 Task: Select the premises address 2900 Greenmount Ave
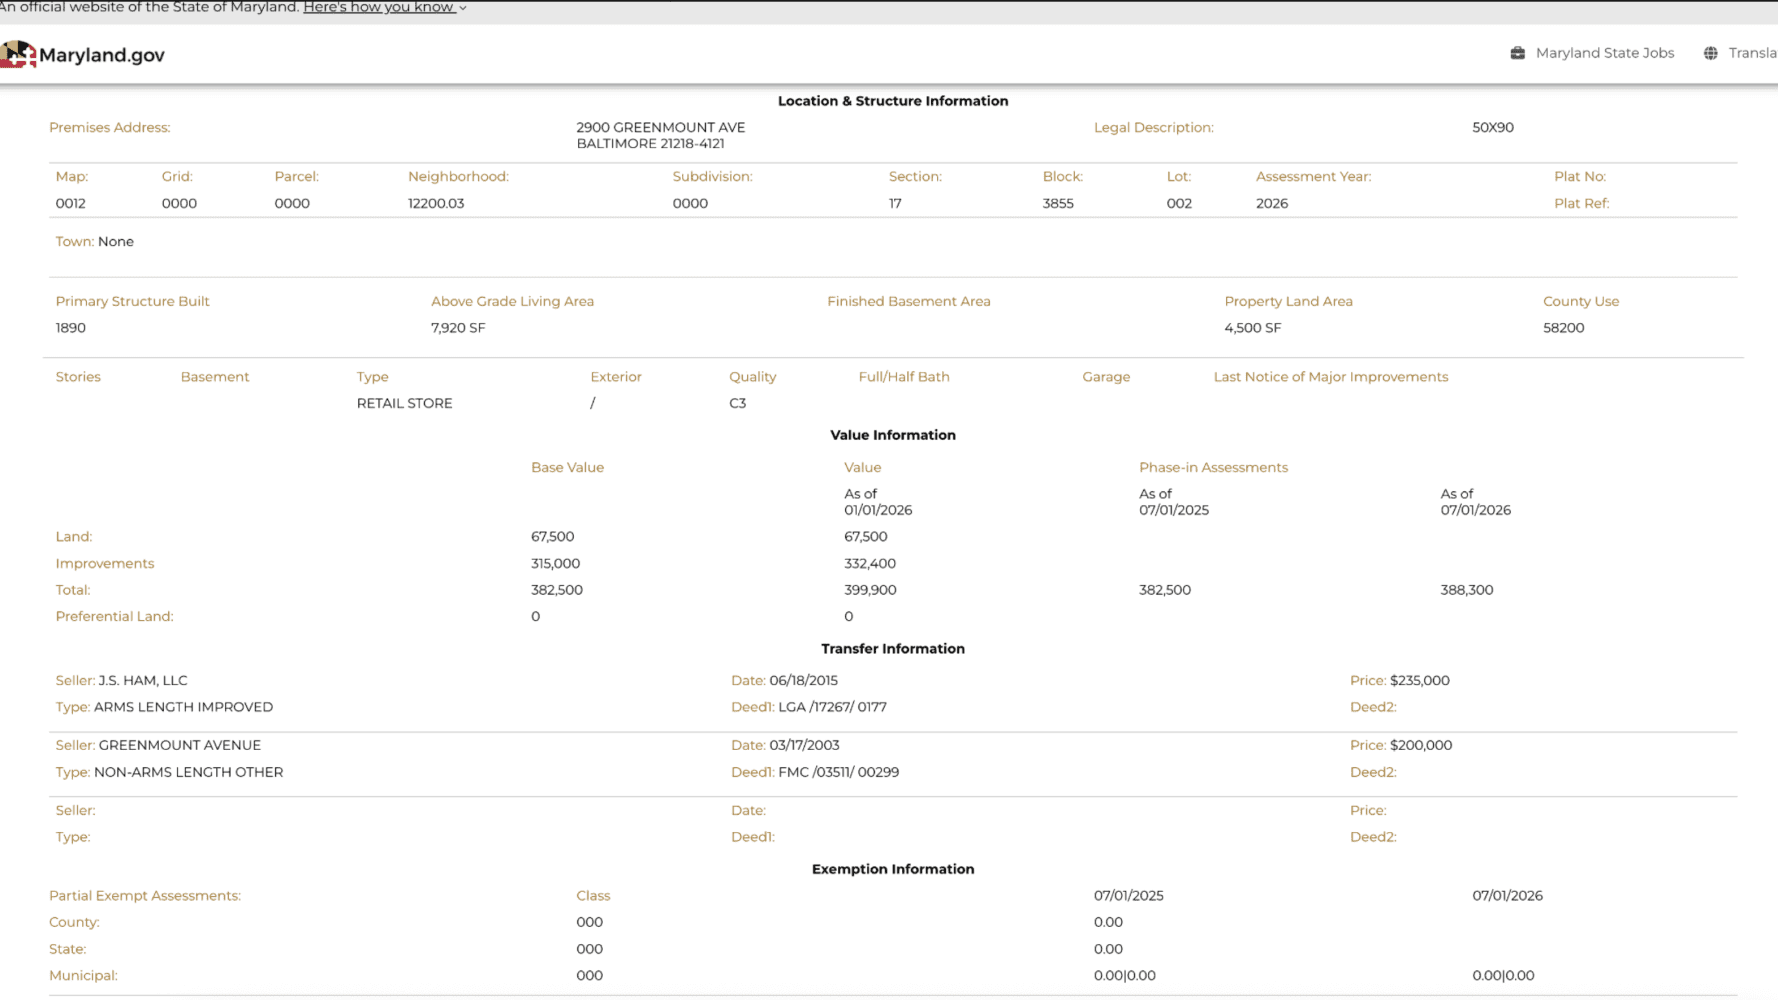coord(660,127)
